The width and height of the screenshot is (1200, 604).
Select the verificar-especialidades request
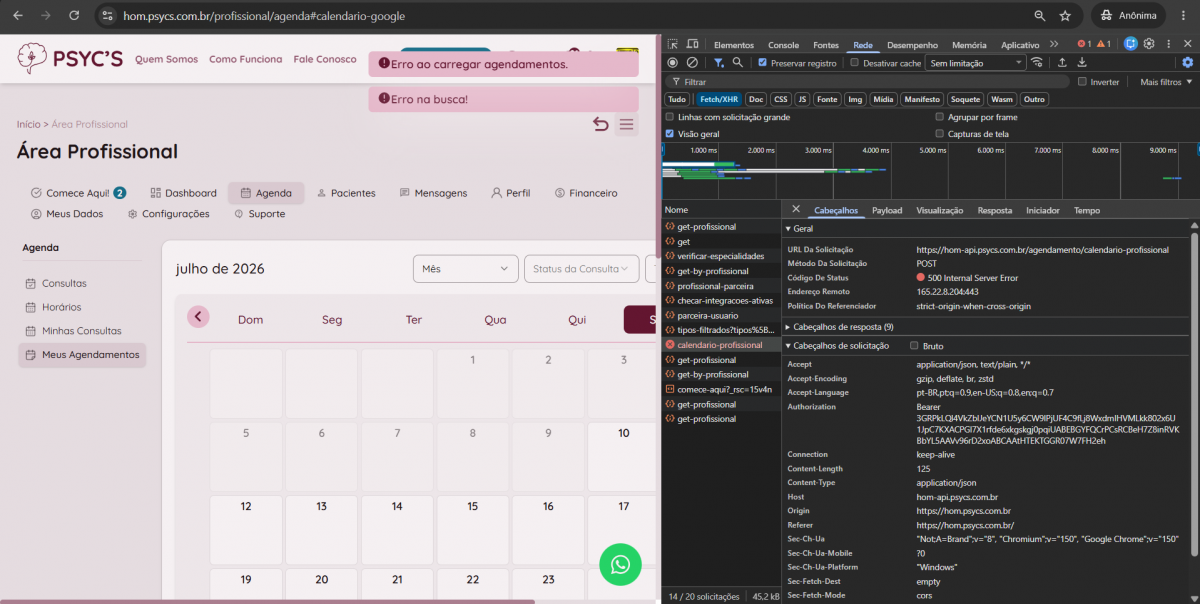(x=720, y=256)
